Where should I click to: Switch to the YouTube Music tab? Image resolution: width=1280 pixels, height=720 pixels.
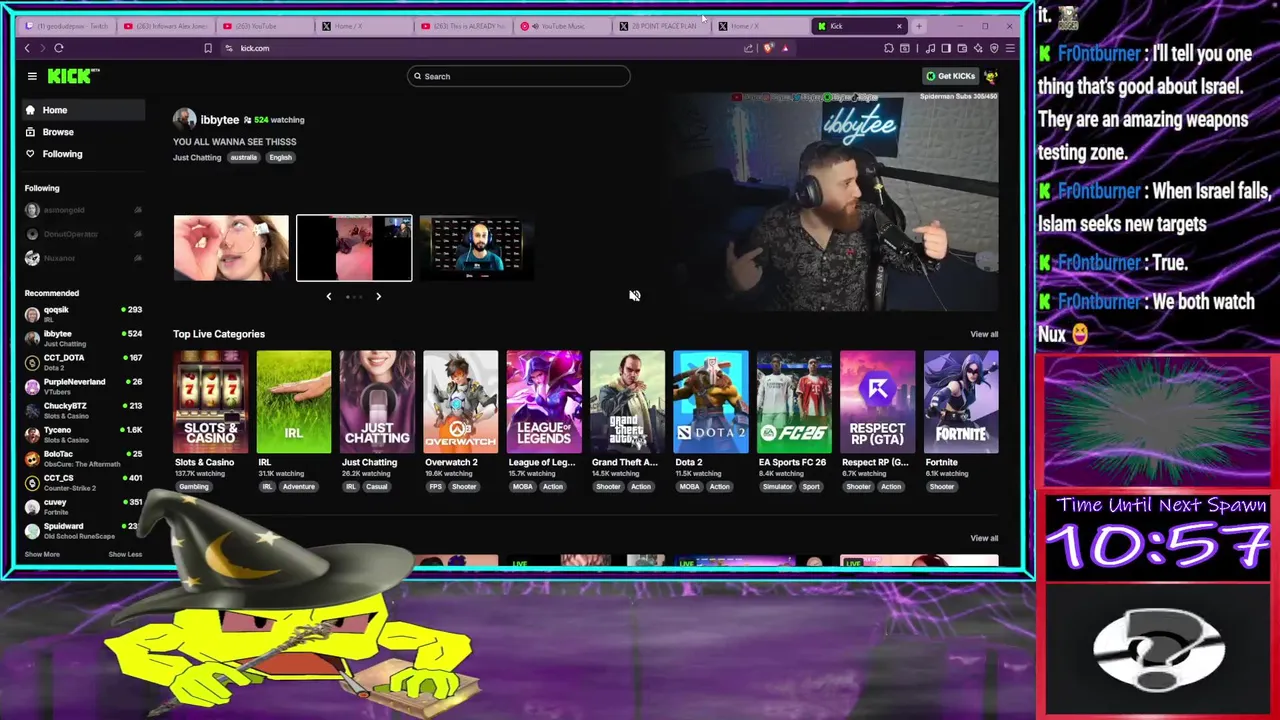click(x=562, y=26)
